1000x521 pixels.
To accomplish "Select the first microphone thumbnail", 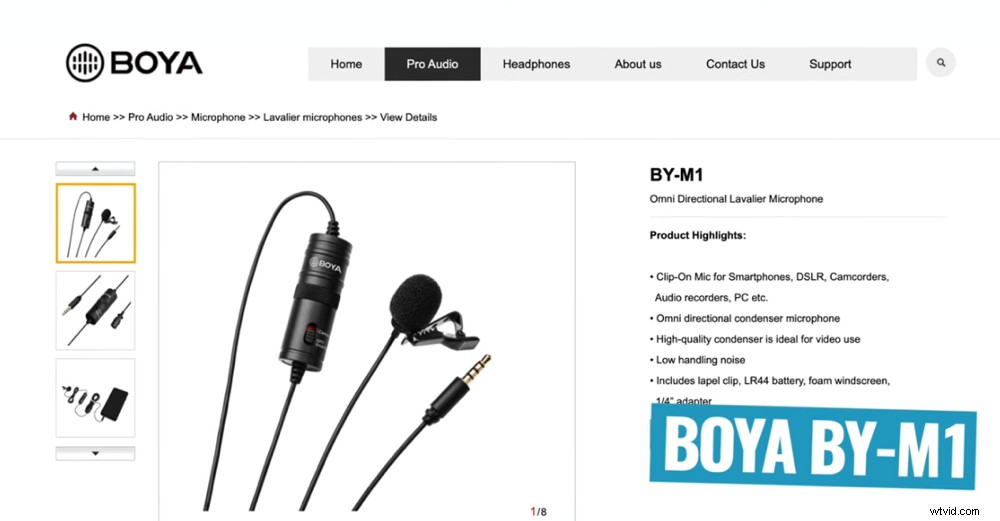I will click(x=96, y=223).
